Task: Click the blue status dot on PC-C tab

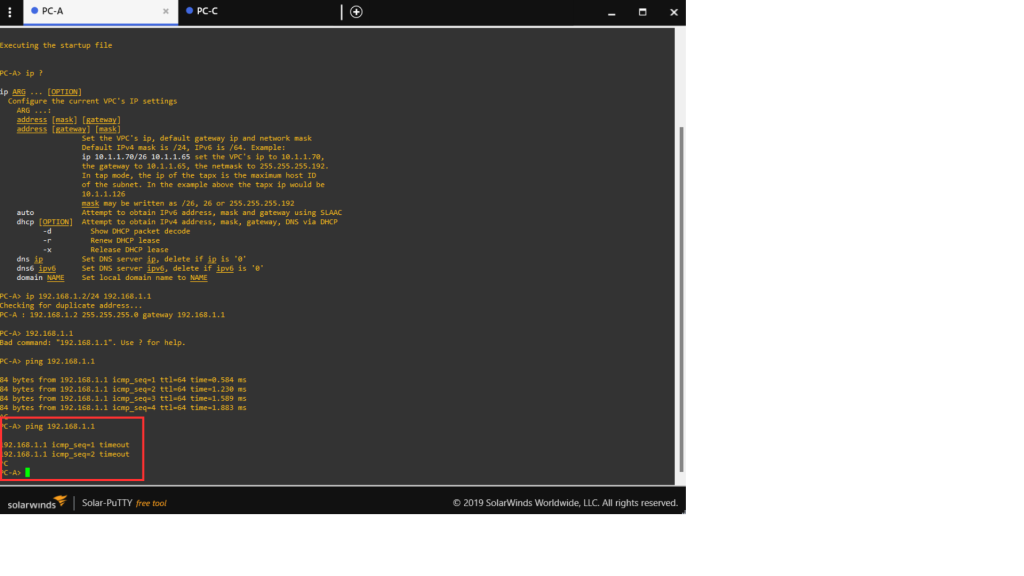Action: coord(190,12)
